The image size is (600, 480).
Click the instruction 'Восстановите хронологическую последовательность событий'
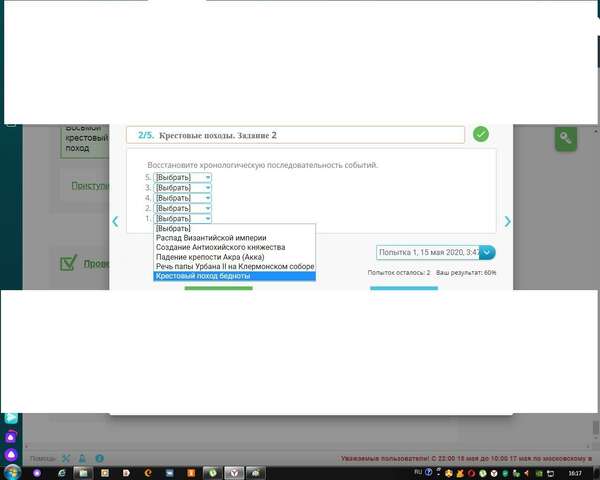coord(262,165)
